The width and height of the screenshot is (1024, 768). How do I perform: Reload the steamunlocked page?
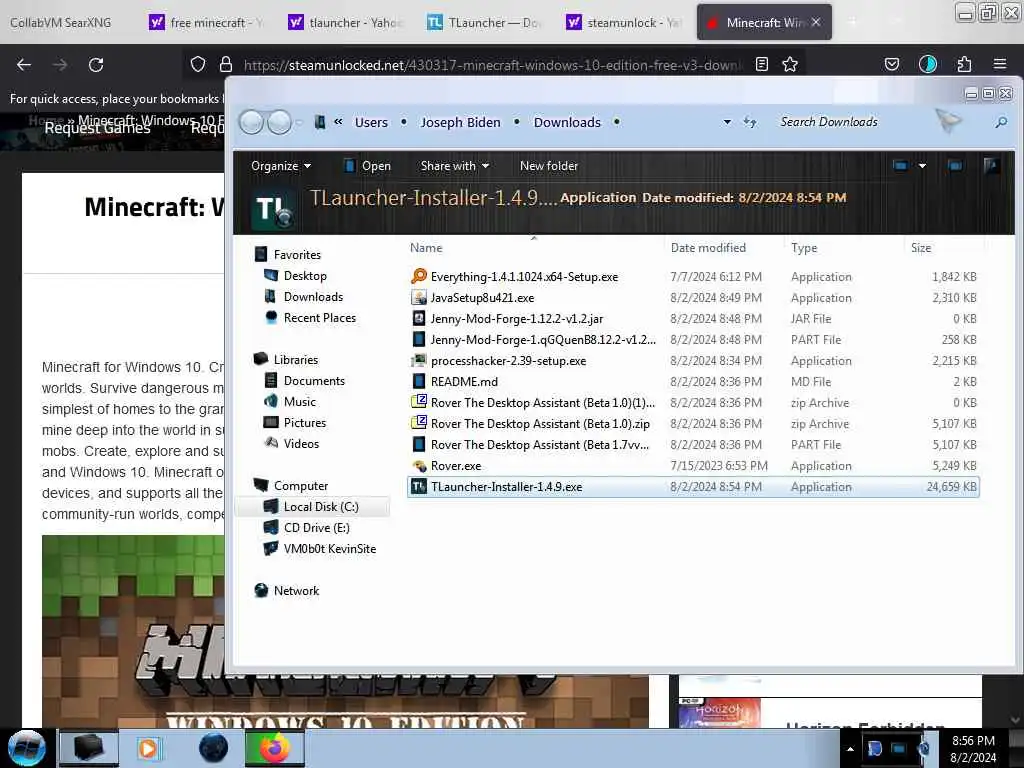96,65
